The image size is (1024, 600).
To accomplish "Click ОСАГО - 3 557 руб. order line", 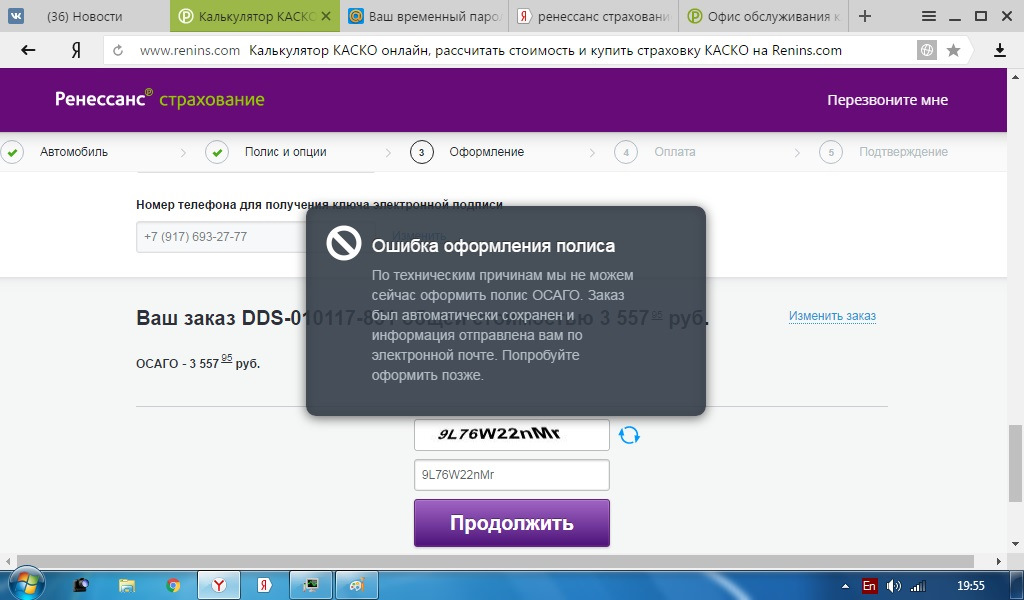I will [198, 362].
